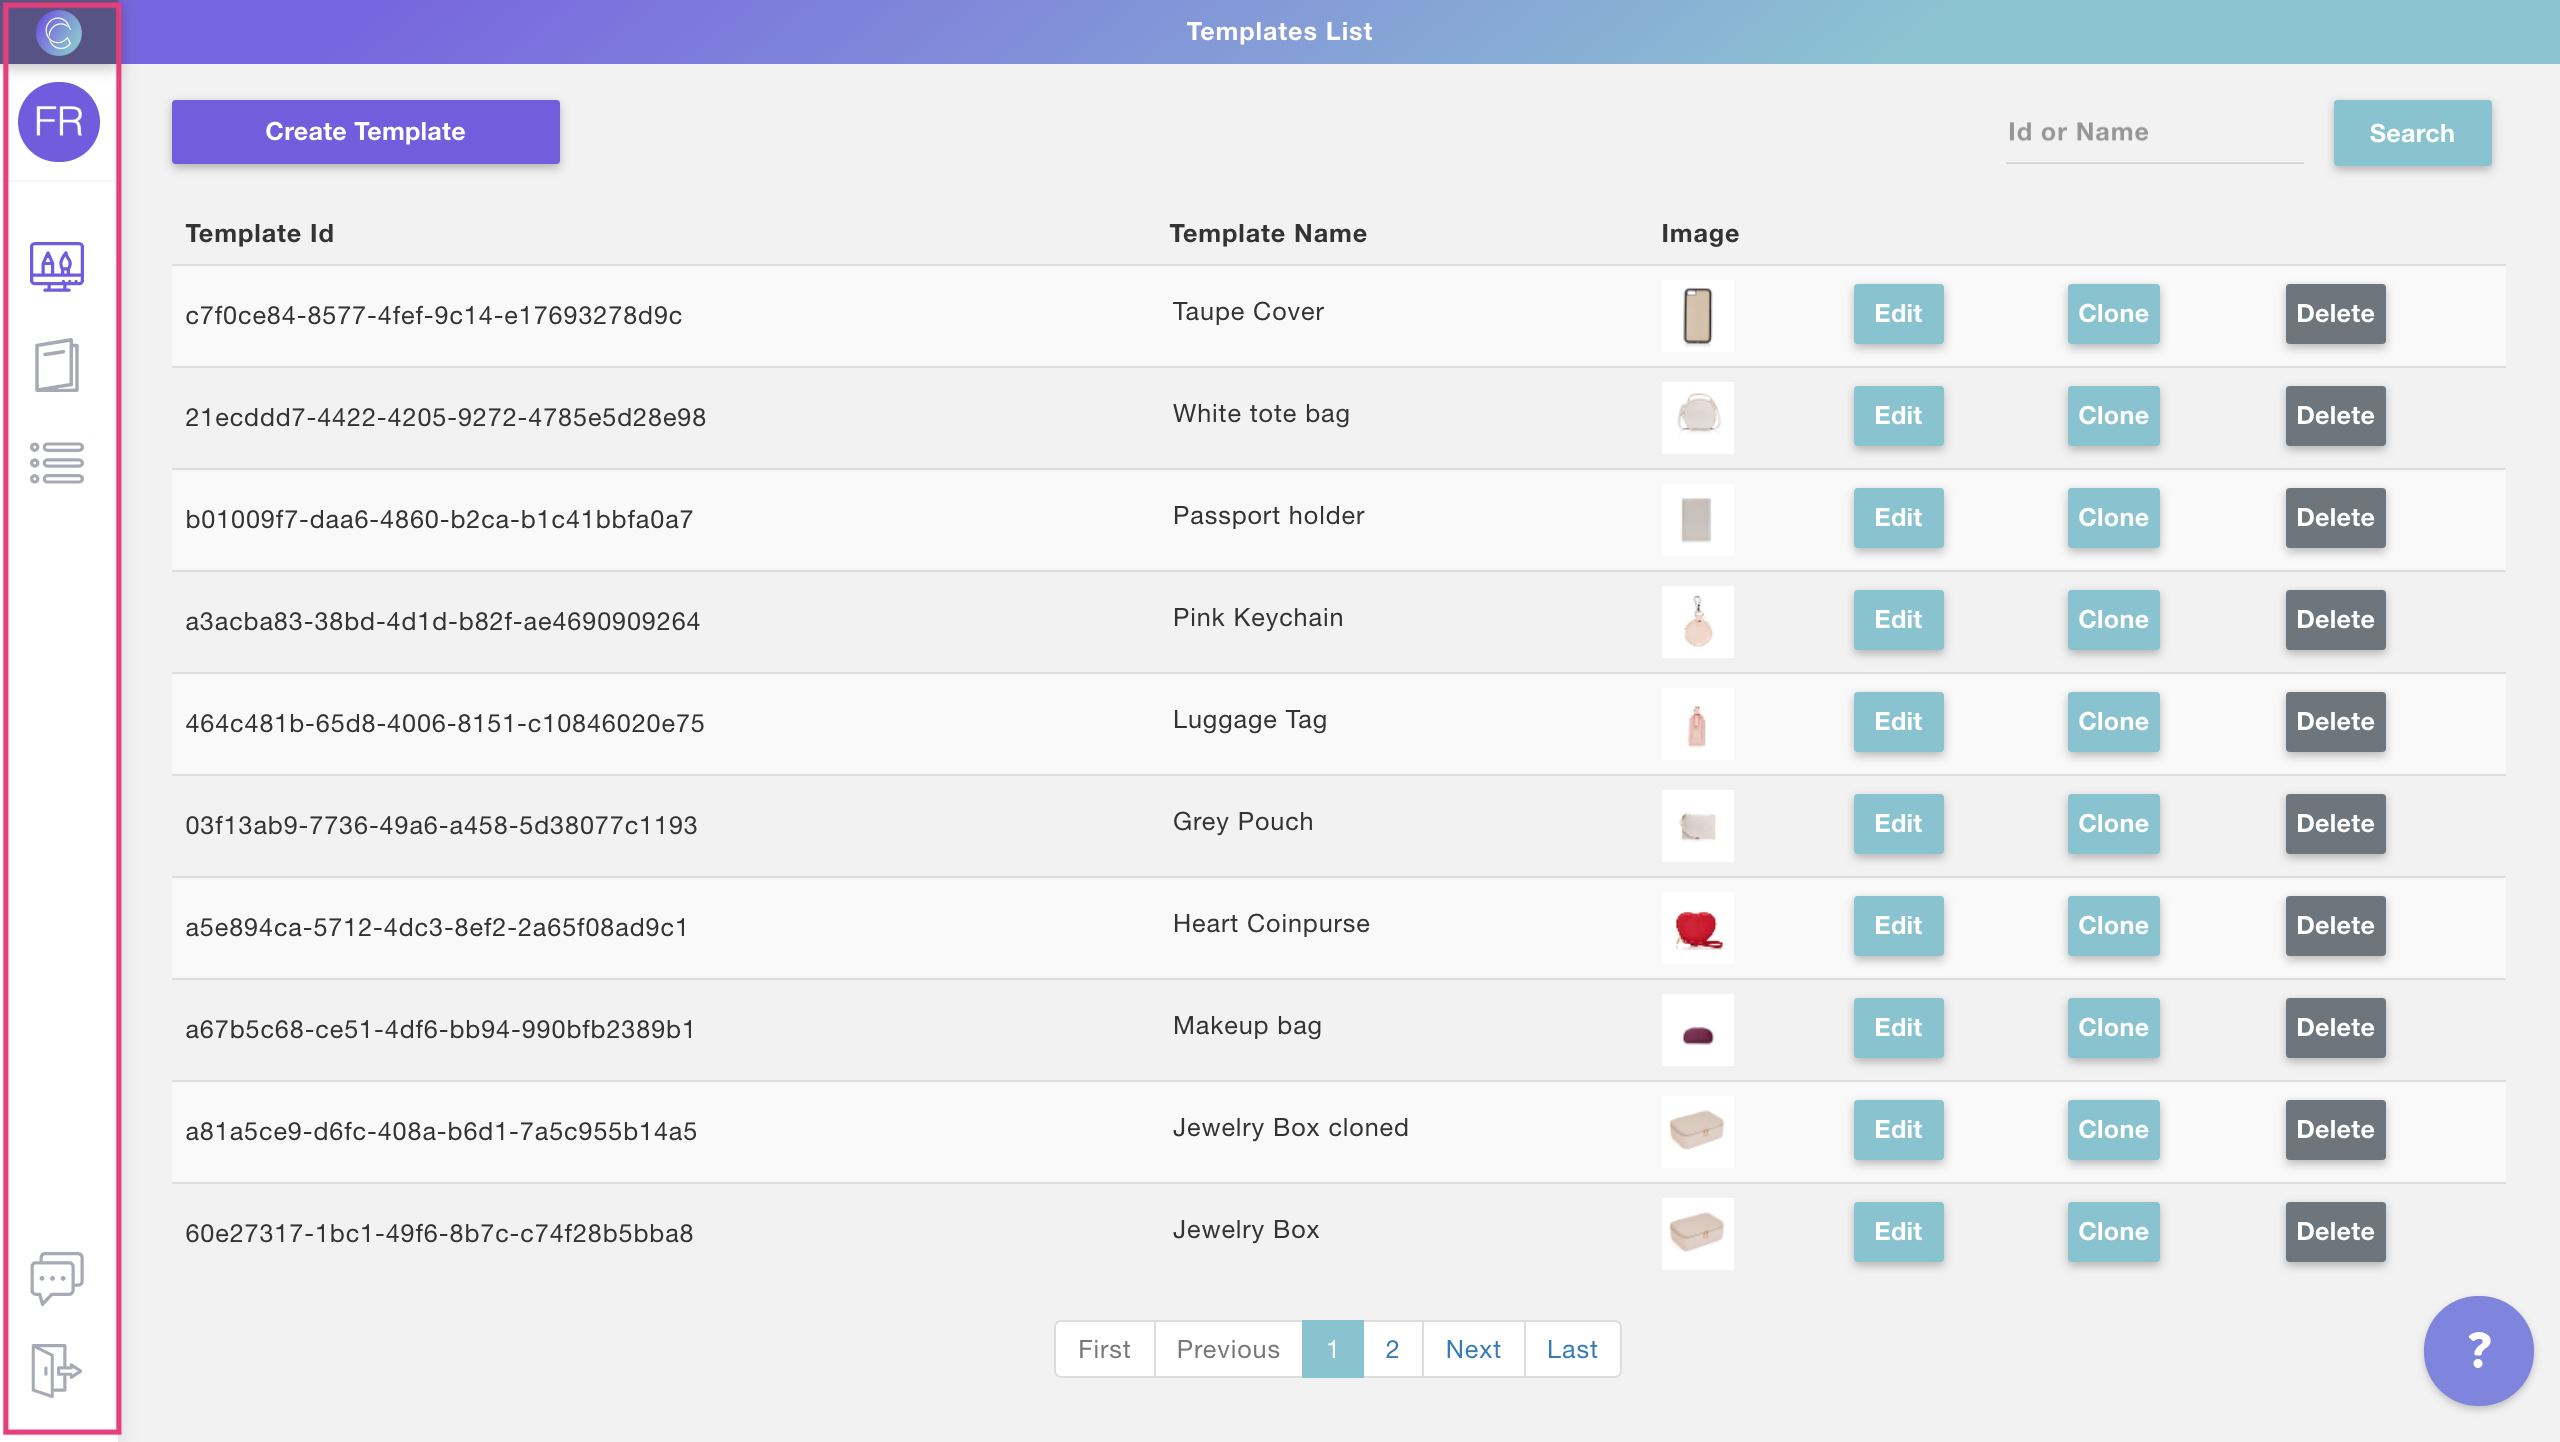Open the FR user profile avatar
2560x1442 pixels.
click(59, 122)
